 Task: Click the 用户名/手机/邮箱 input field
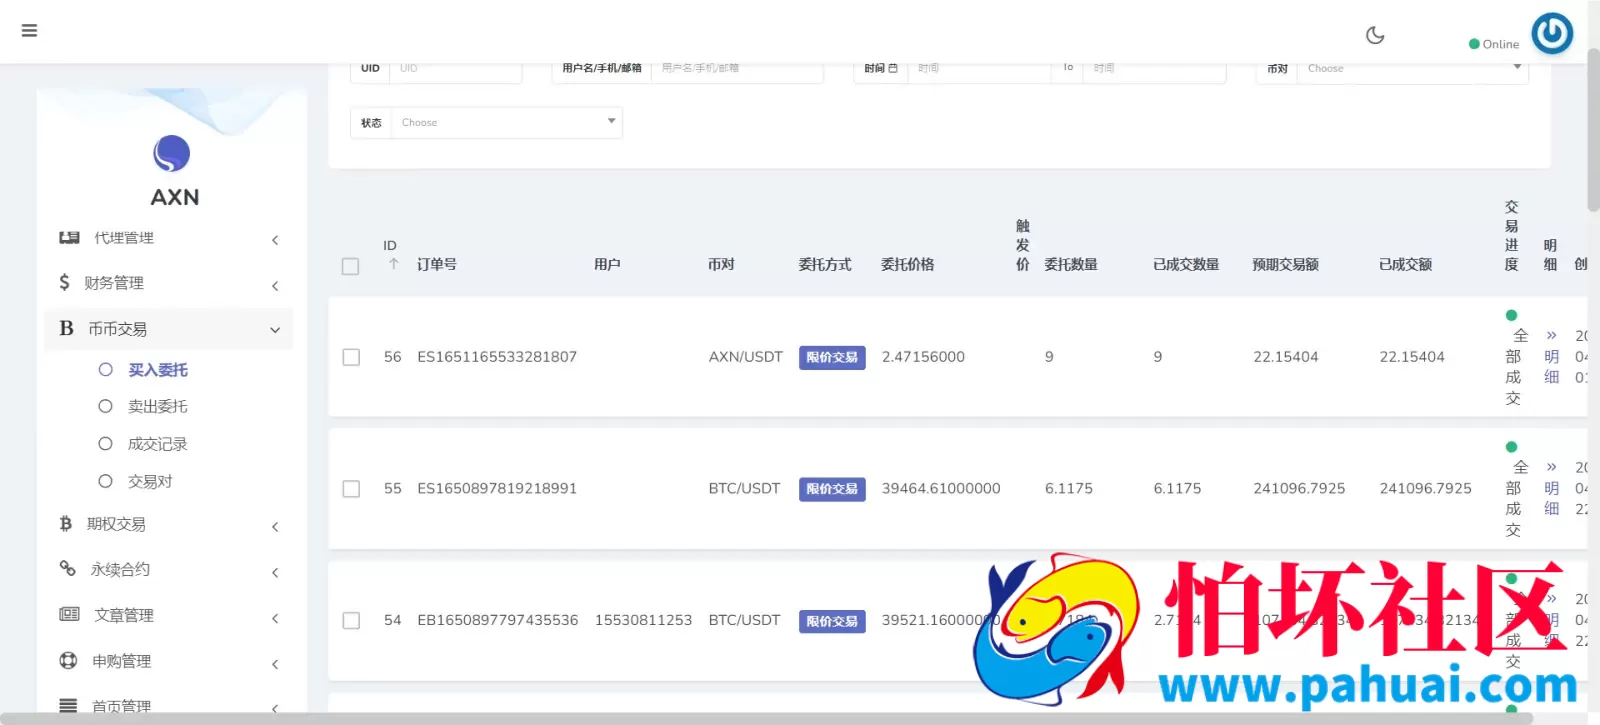click(737, 68)
